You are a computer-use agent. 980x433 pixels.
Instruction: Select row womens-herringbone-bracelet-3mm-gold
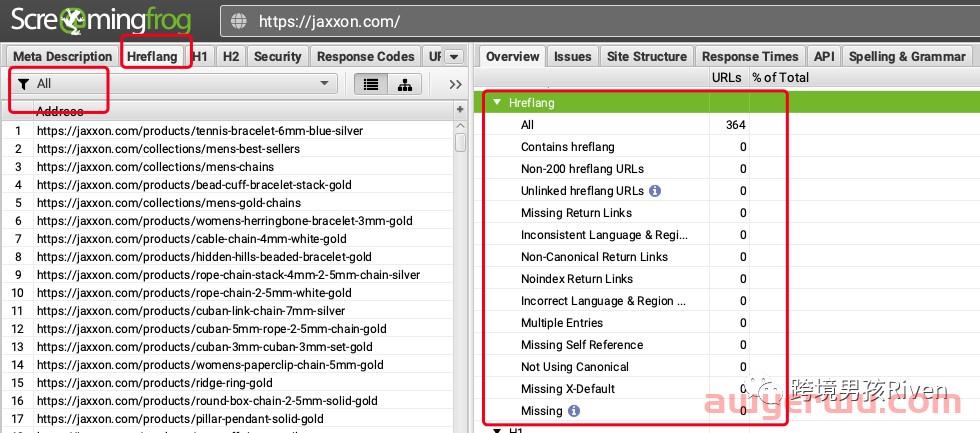tap(228, 221)
